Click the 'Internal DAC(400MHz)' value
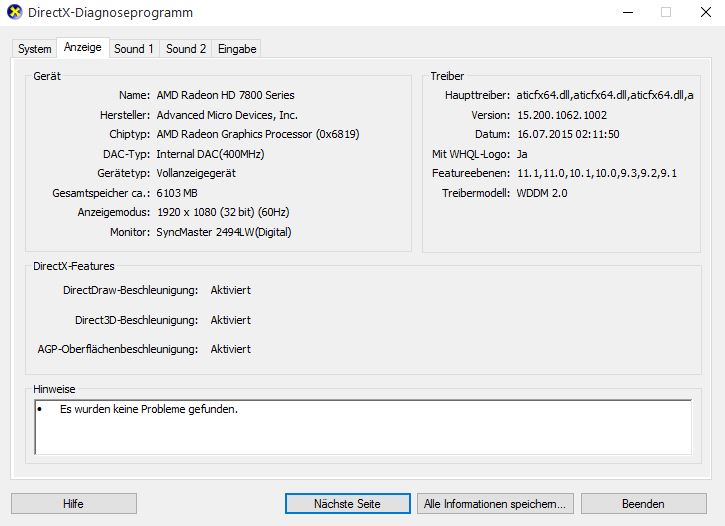725x526 pixels. [210, 154]
